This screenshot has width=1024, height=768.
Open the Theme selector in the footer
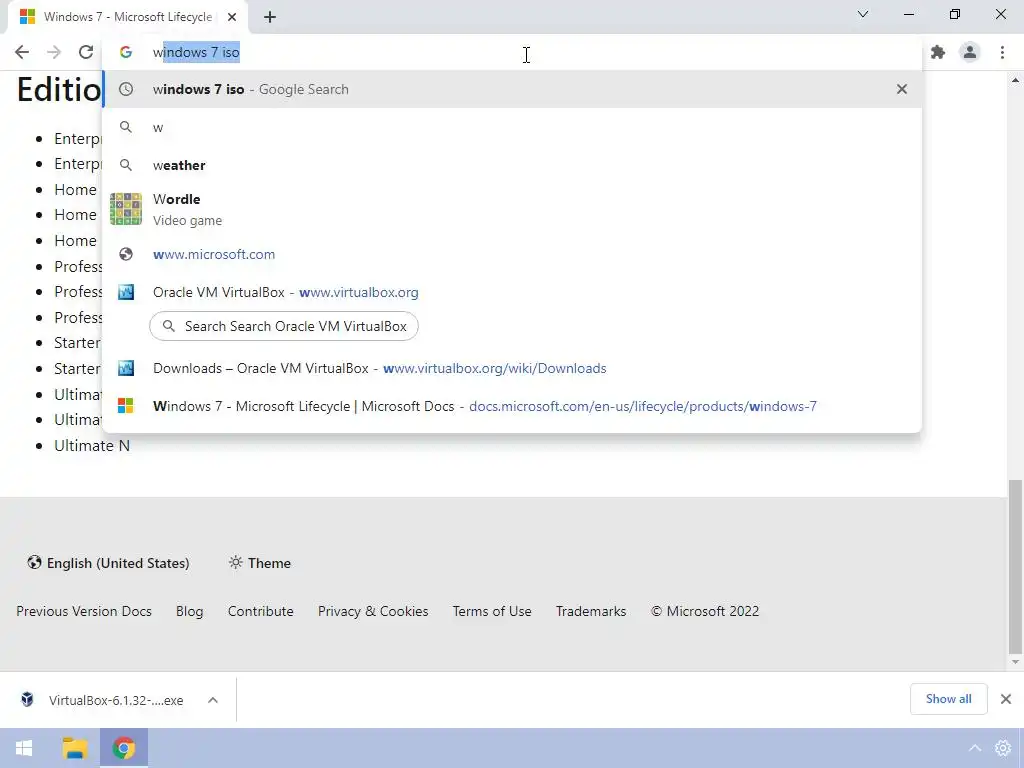[x=260, y=563]
